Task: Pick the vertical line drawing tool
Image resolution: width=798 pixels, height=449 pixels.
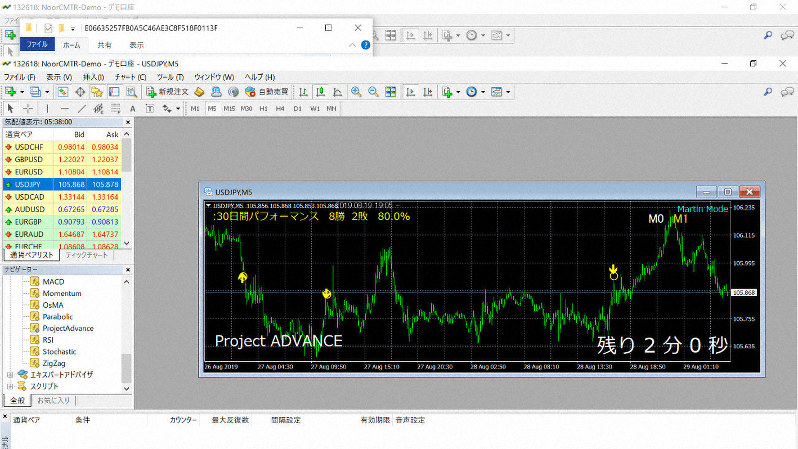Action: [x=48, y=108]
